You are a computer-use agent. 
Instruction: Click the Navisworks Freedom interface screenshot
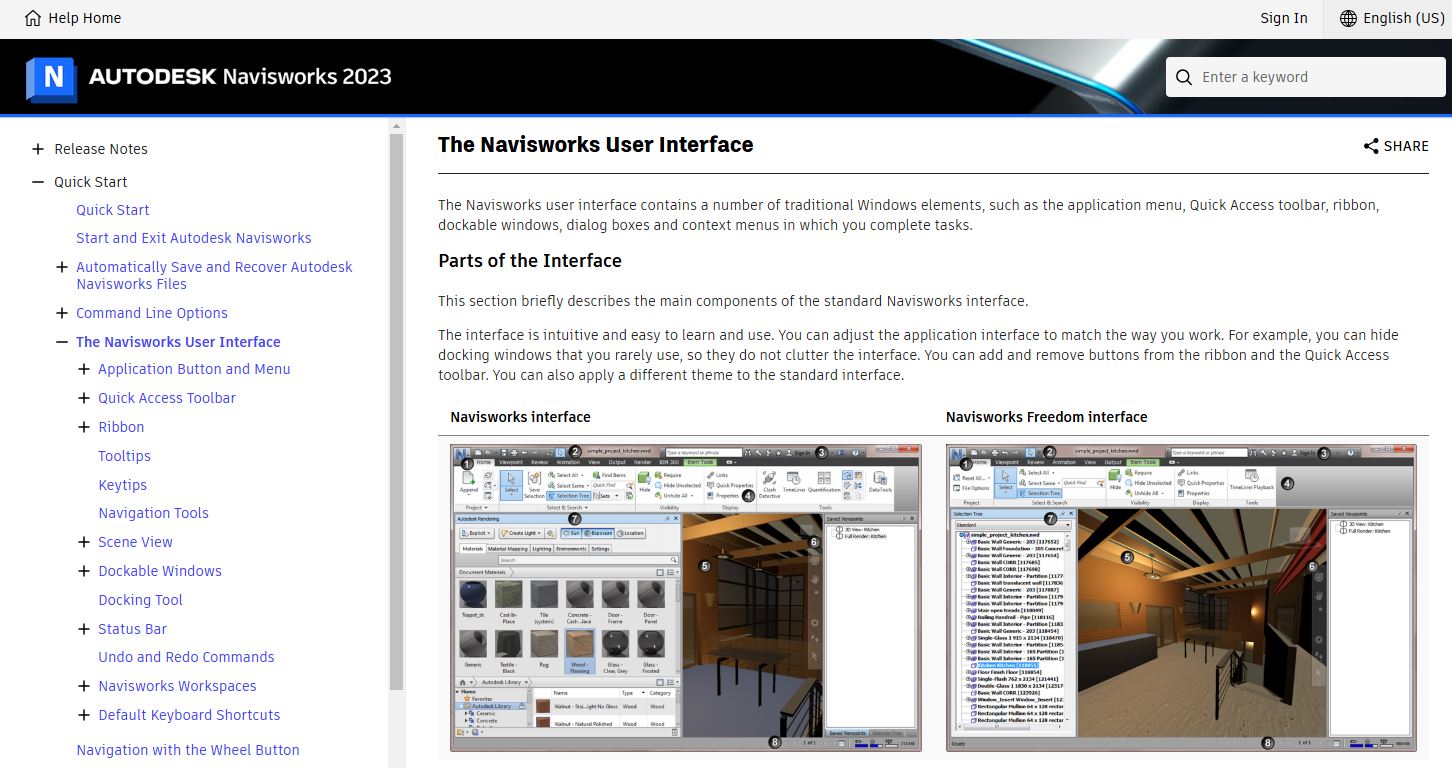pyautogui.click(x=1181, y=598)
